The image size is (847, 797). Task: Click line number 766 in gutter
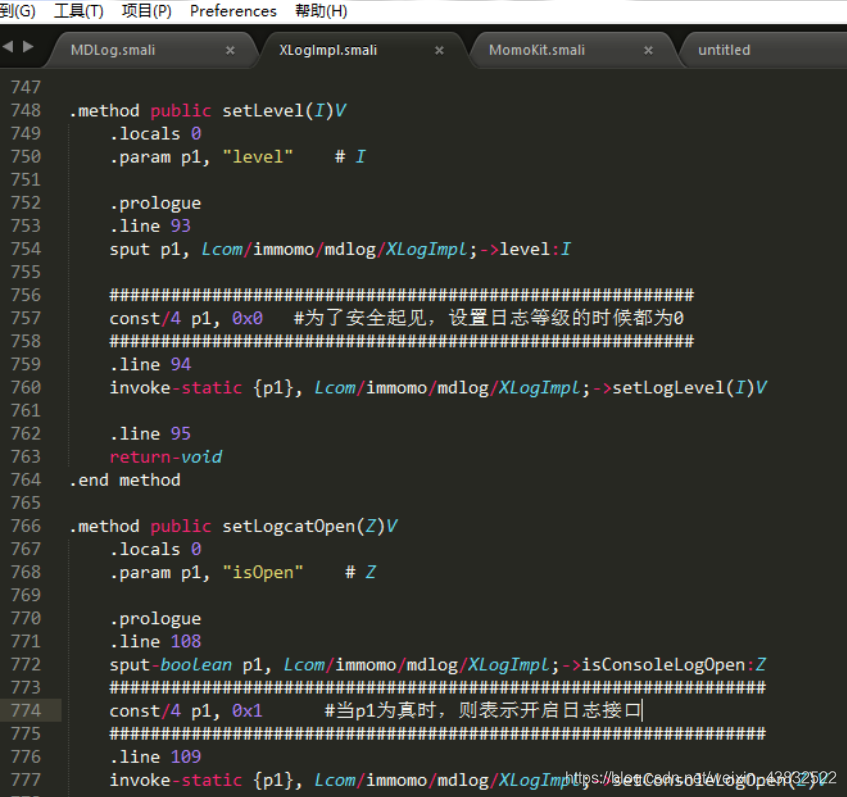pyautogui.click(x=26, y=526)
